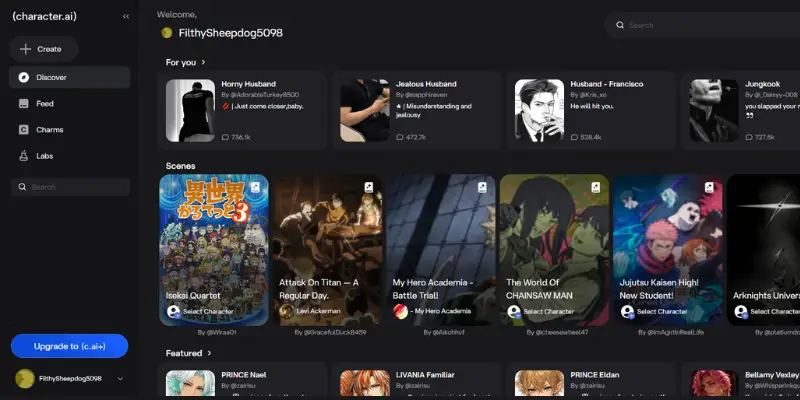Click the magnifier icon in the top search bar
Viewport: 800px width, 400px height.
(x=620, y=25)
